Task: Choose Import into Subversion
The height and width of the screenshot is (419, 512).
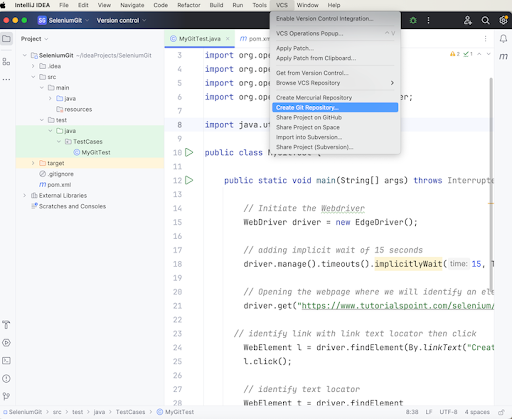Action: 335,137
